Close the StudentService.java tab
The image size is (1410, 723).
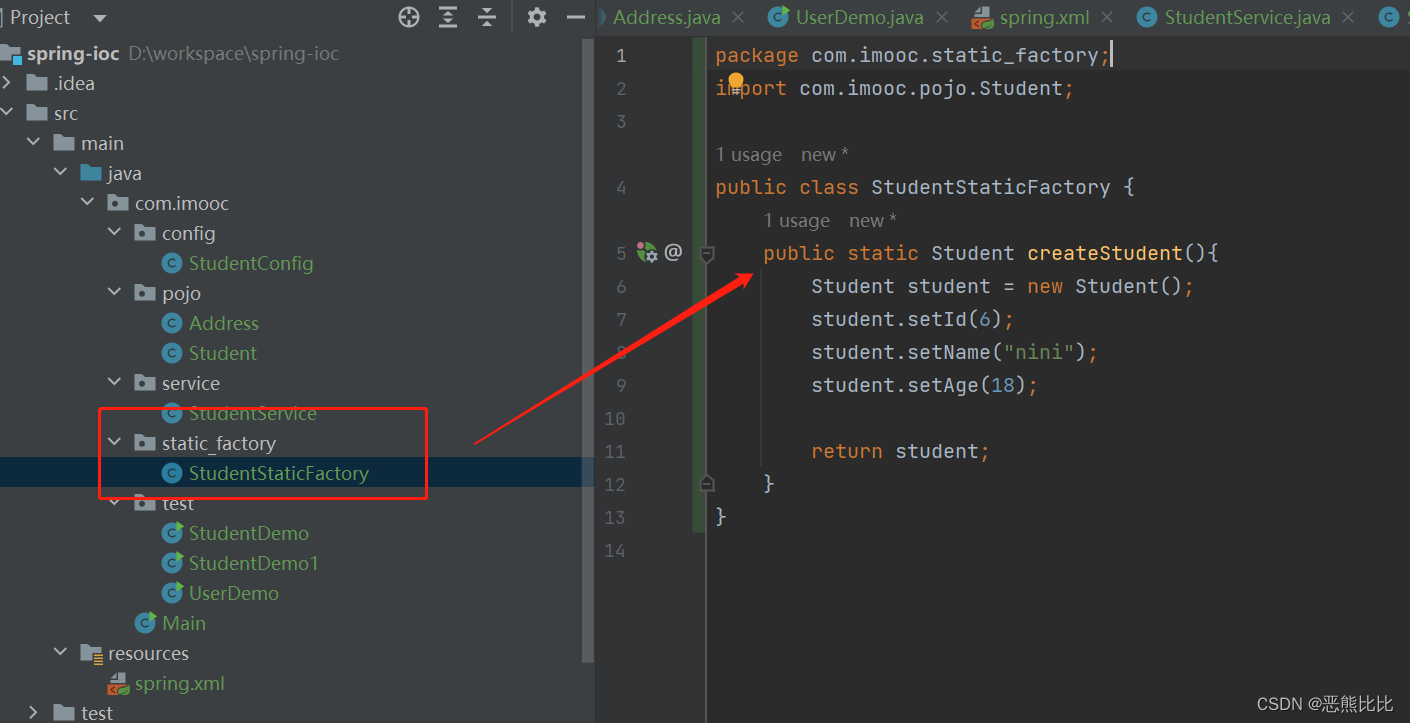pos(1349,17)
